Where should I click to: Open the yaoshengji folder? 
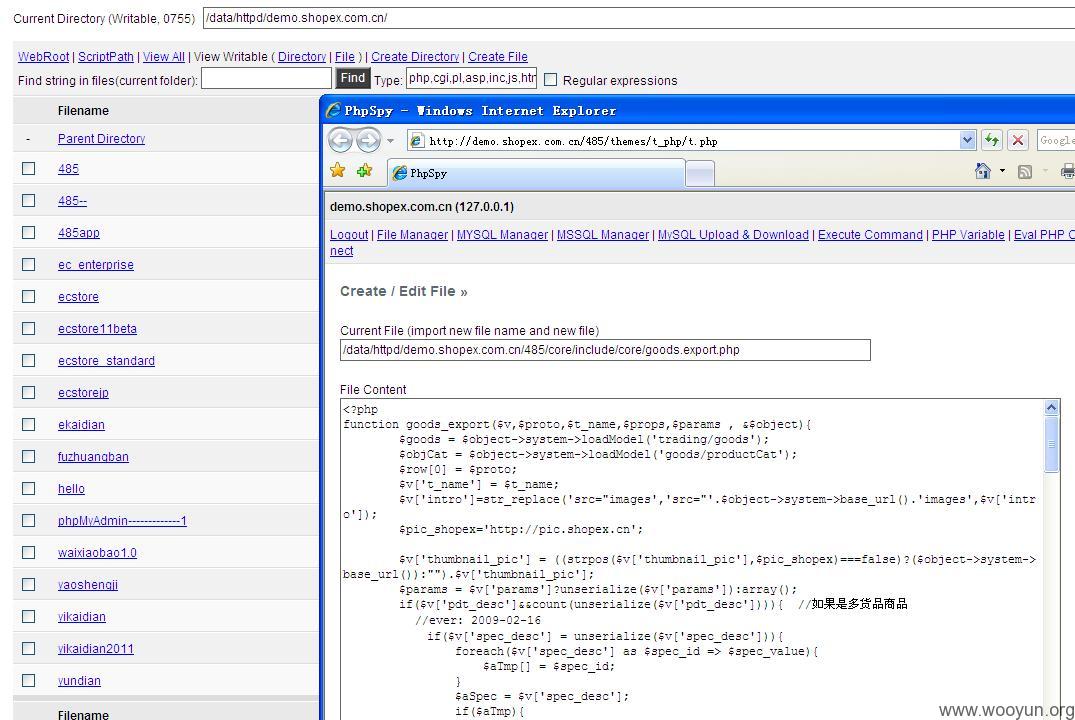88,584
